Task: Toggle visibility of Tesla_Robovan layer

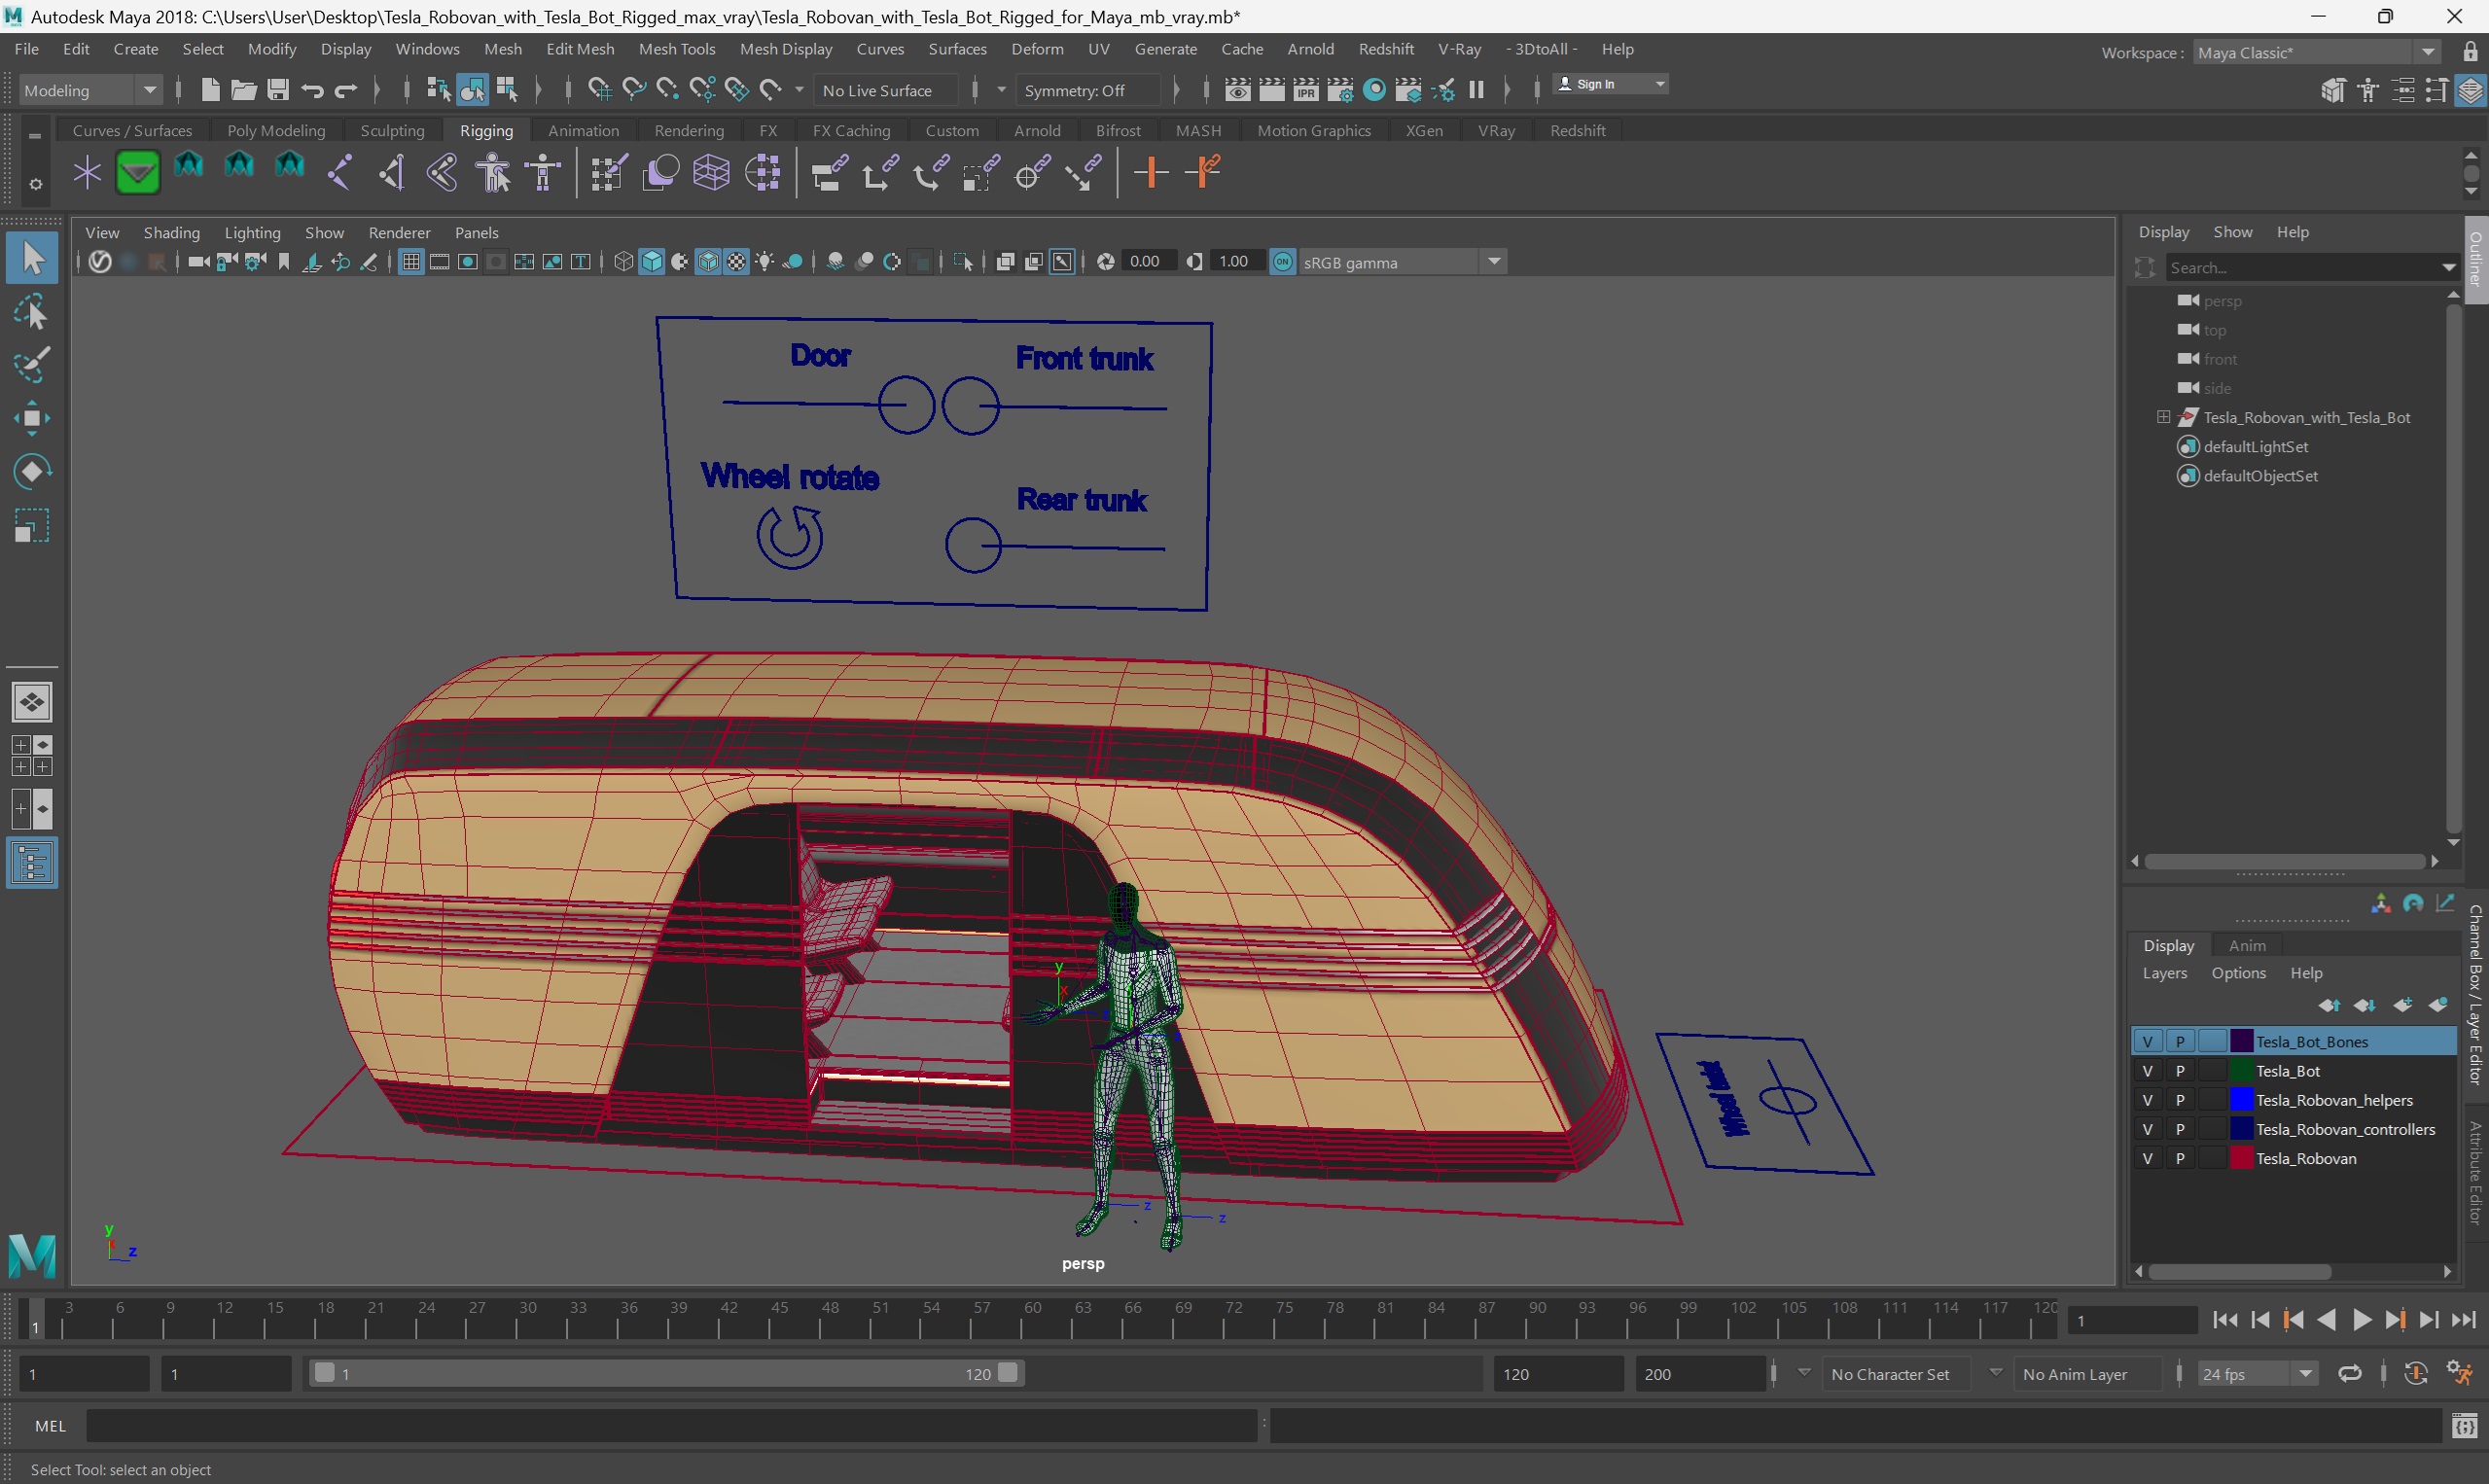Action: click(x=2147, y=1157)
